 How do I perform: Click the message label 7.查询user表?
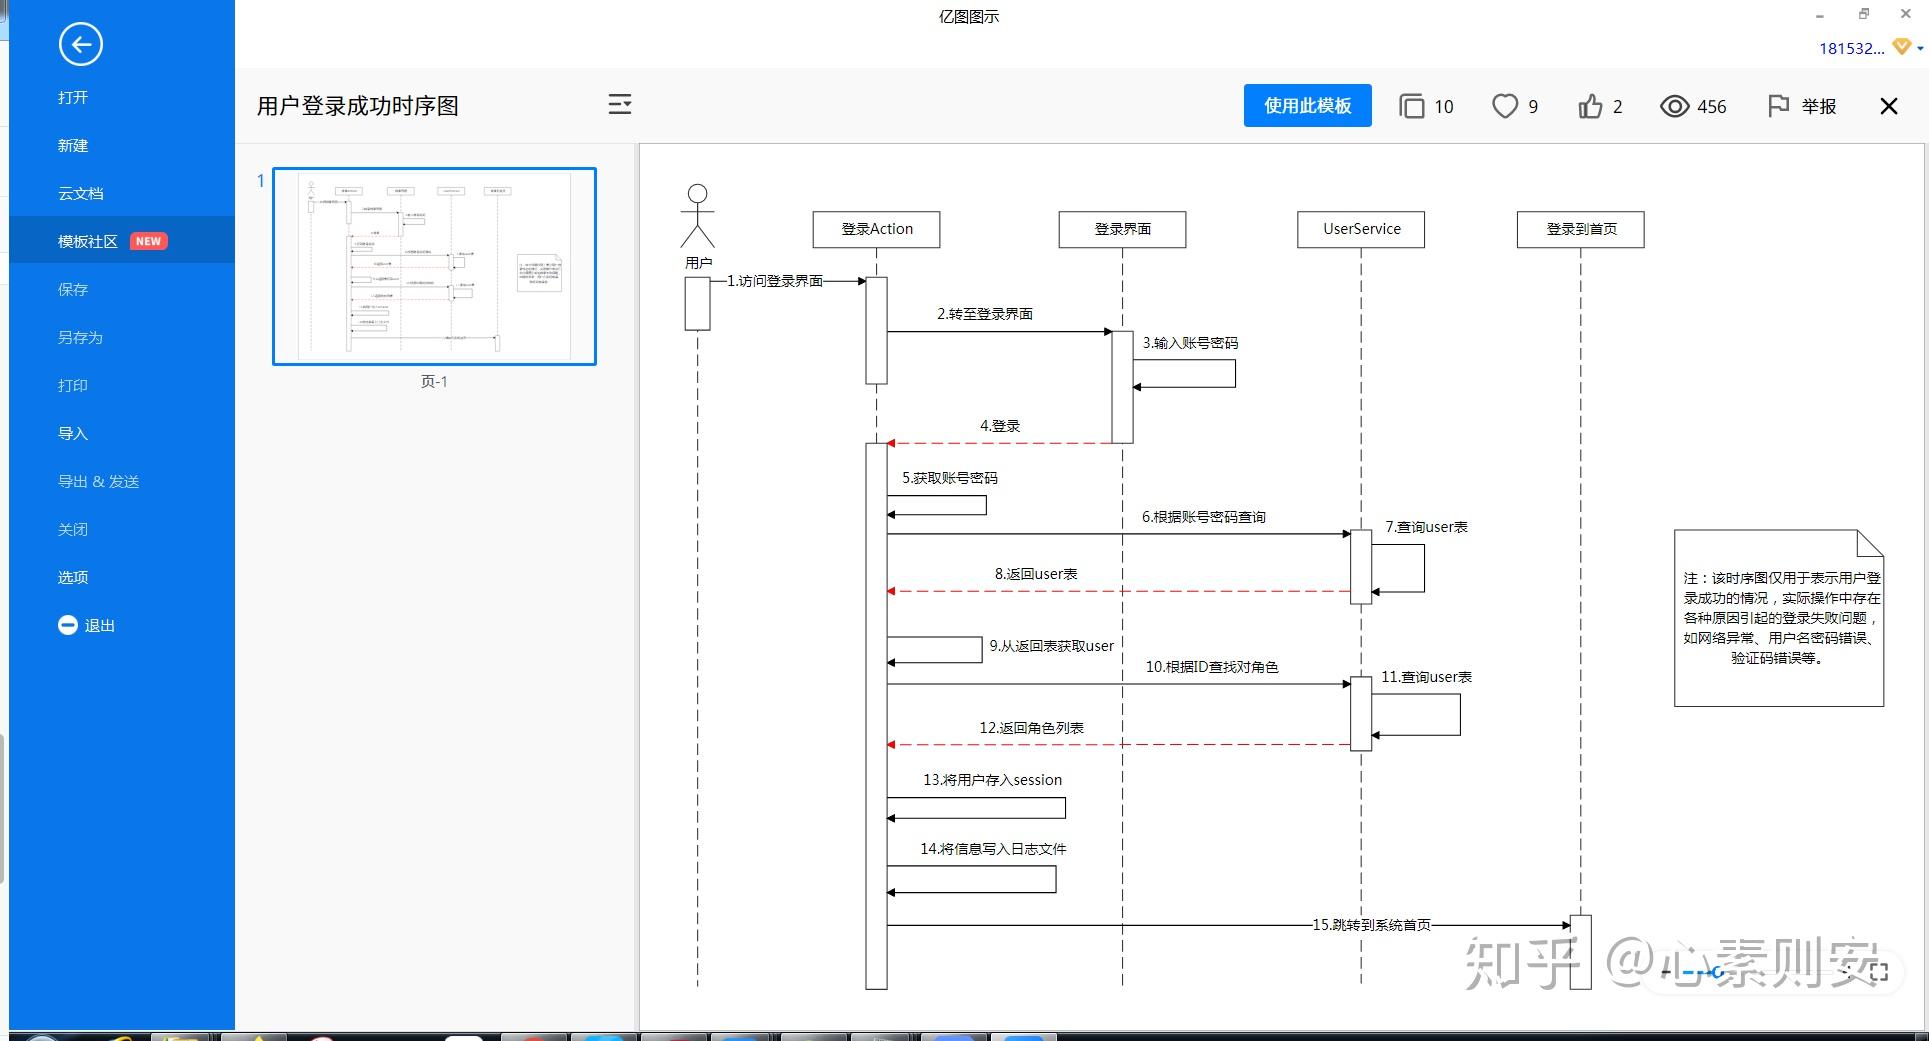1426,527
